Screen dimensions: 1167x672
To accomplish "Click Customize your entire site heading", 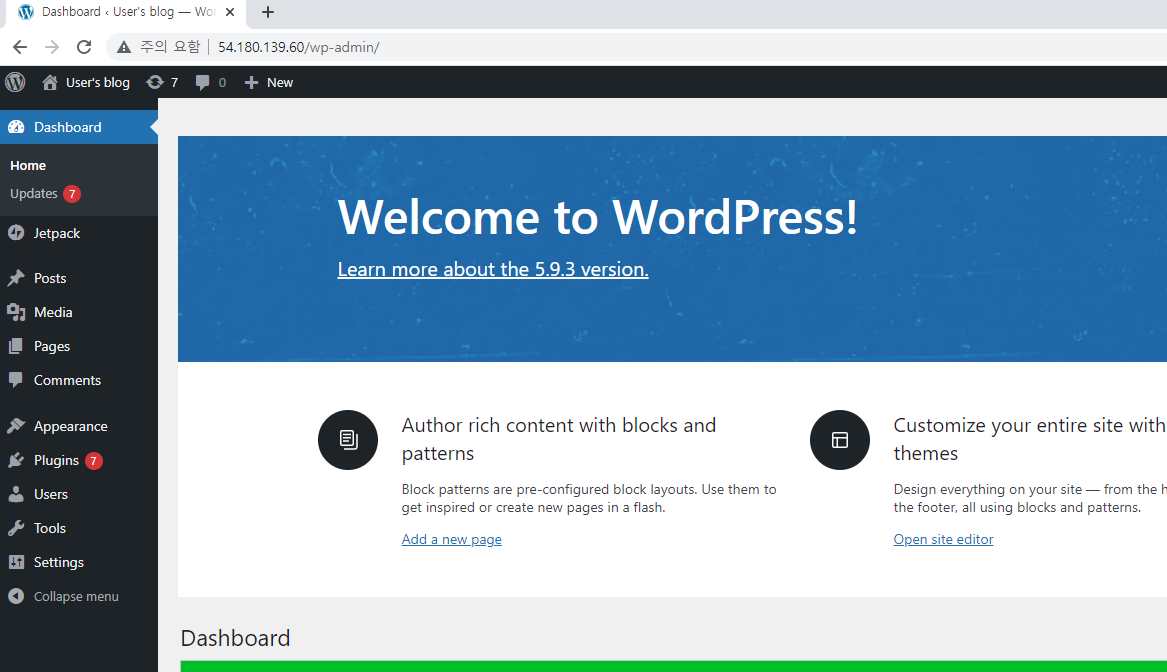I will (x=1029, y=439).
